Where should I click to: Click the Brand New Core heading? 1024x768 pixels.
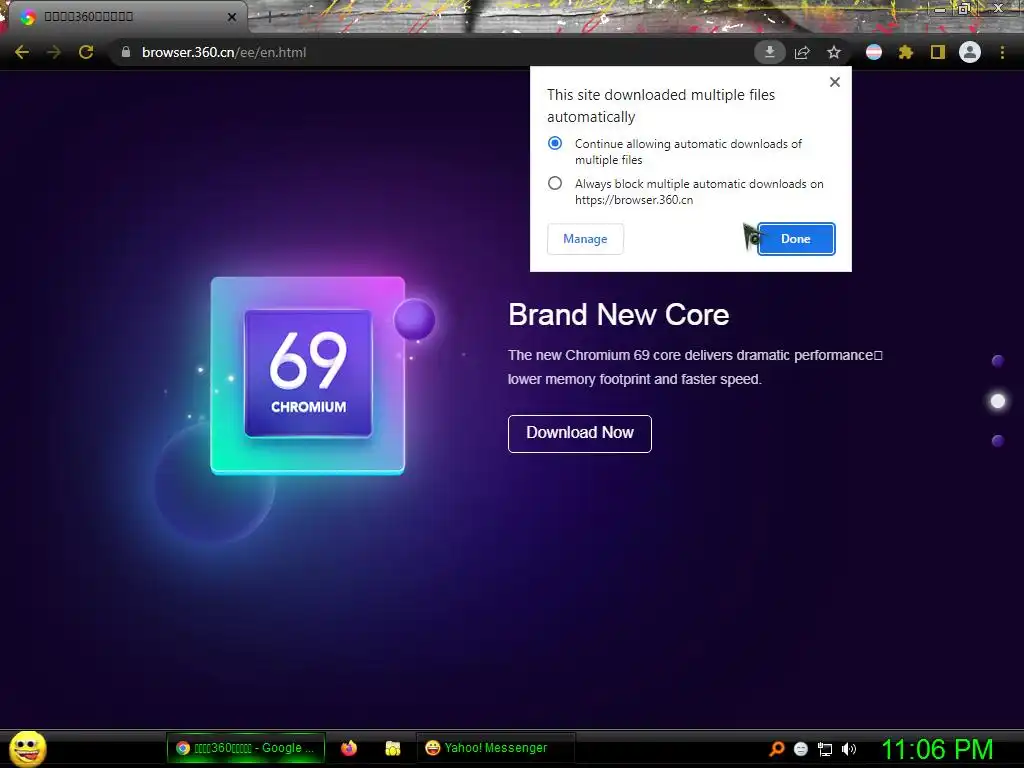[618, 315]
